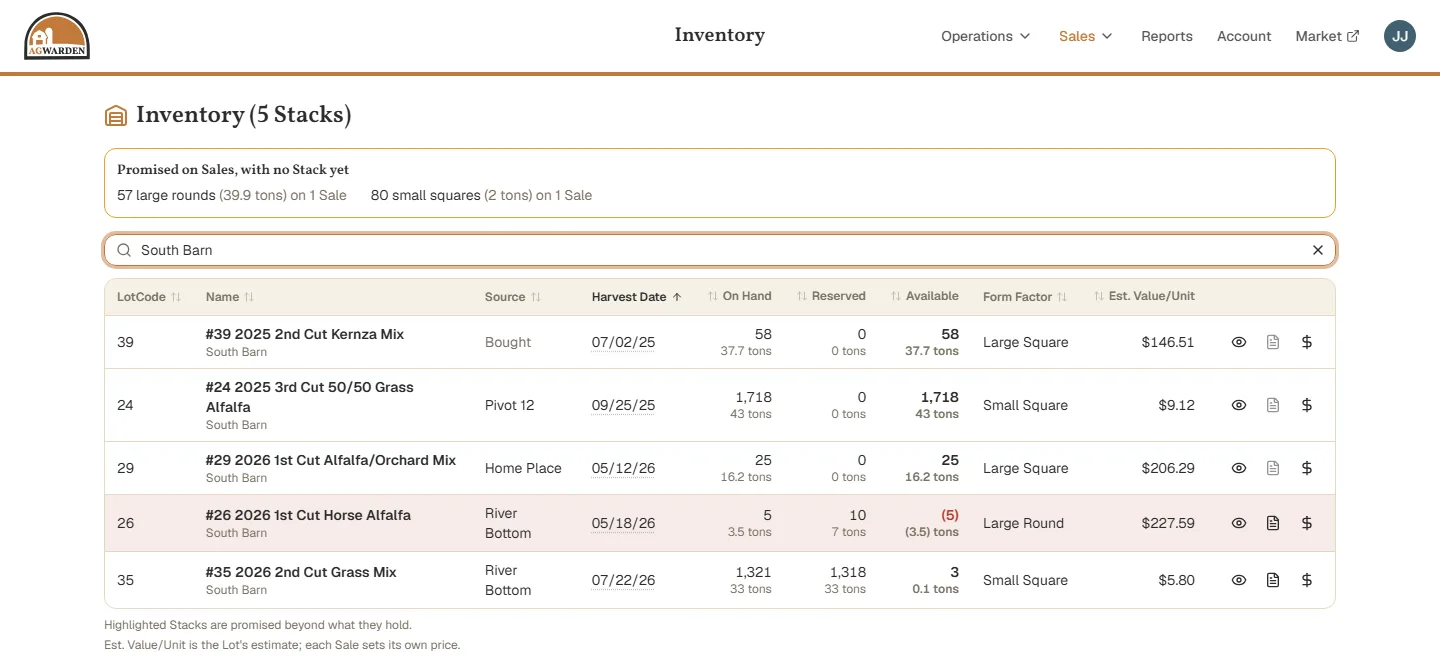
Task: Click dollar sign icon for lot 24
Action: pos(1306,405)
